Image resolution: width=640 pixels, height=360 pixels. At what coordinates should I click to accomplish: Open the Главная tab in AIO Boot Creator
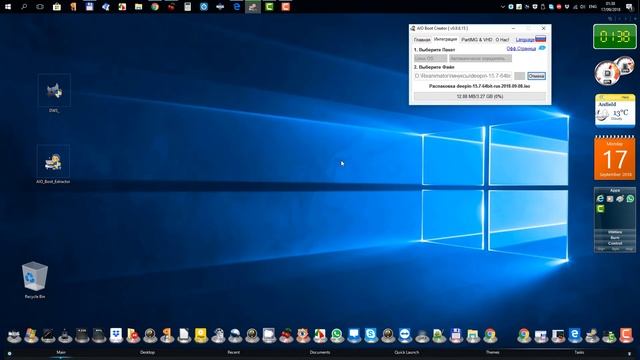(x=422, y=40)
